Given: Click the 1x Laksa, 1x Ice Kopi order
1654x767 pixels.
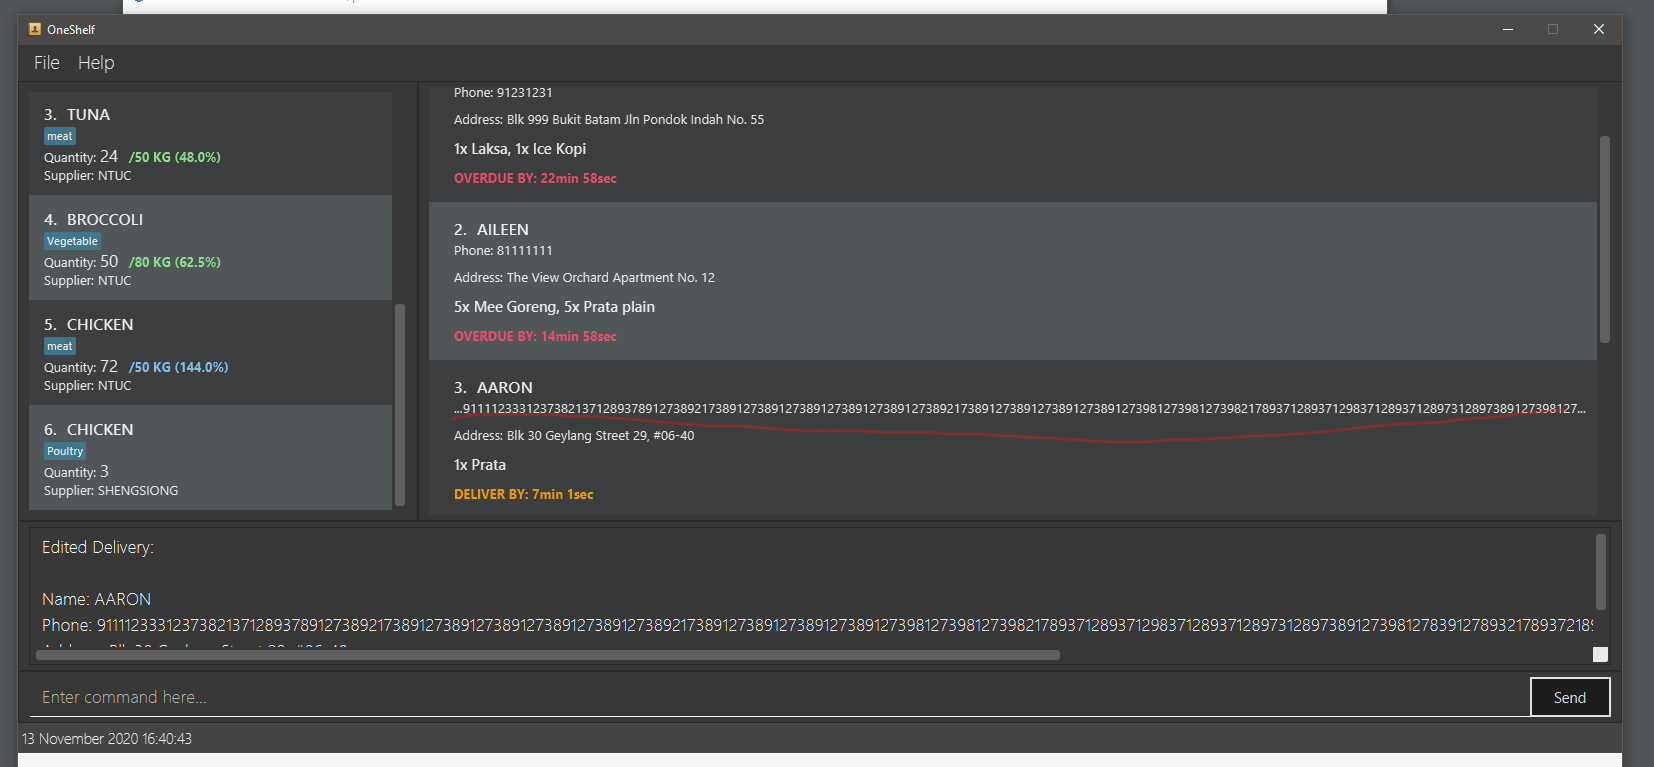Looking at the screenshot, I should point(520,149).
